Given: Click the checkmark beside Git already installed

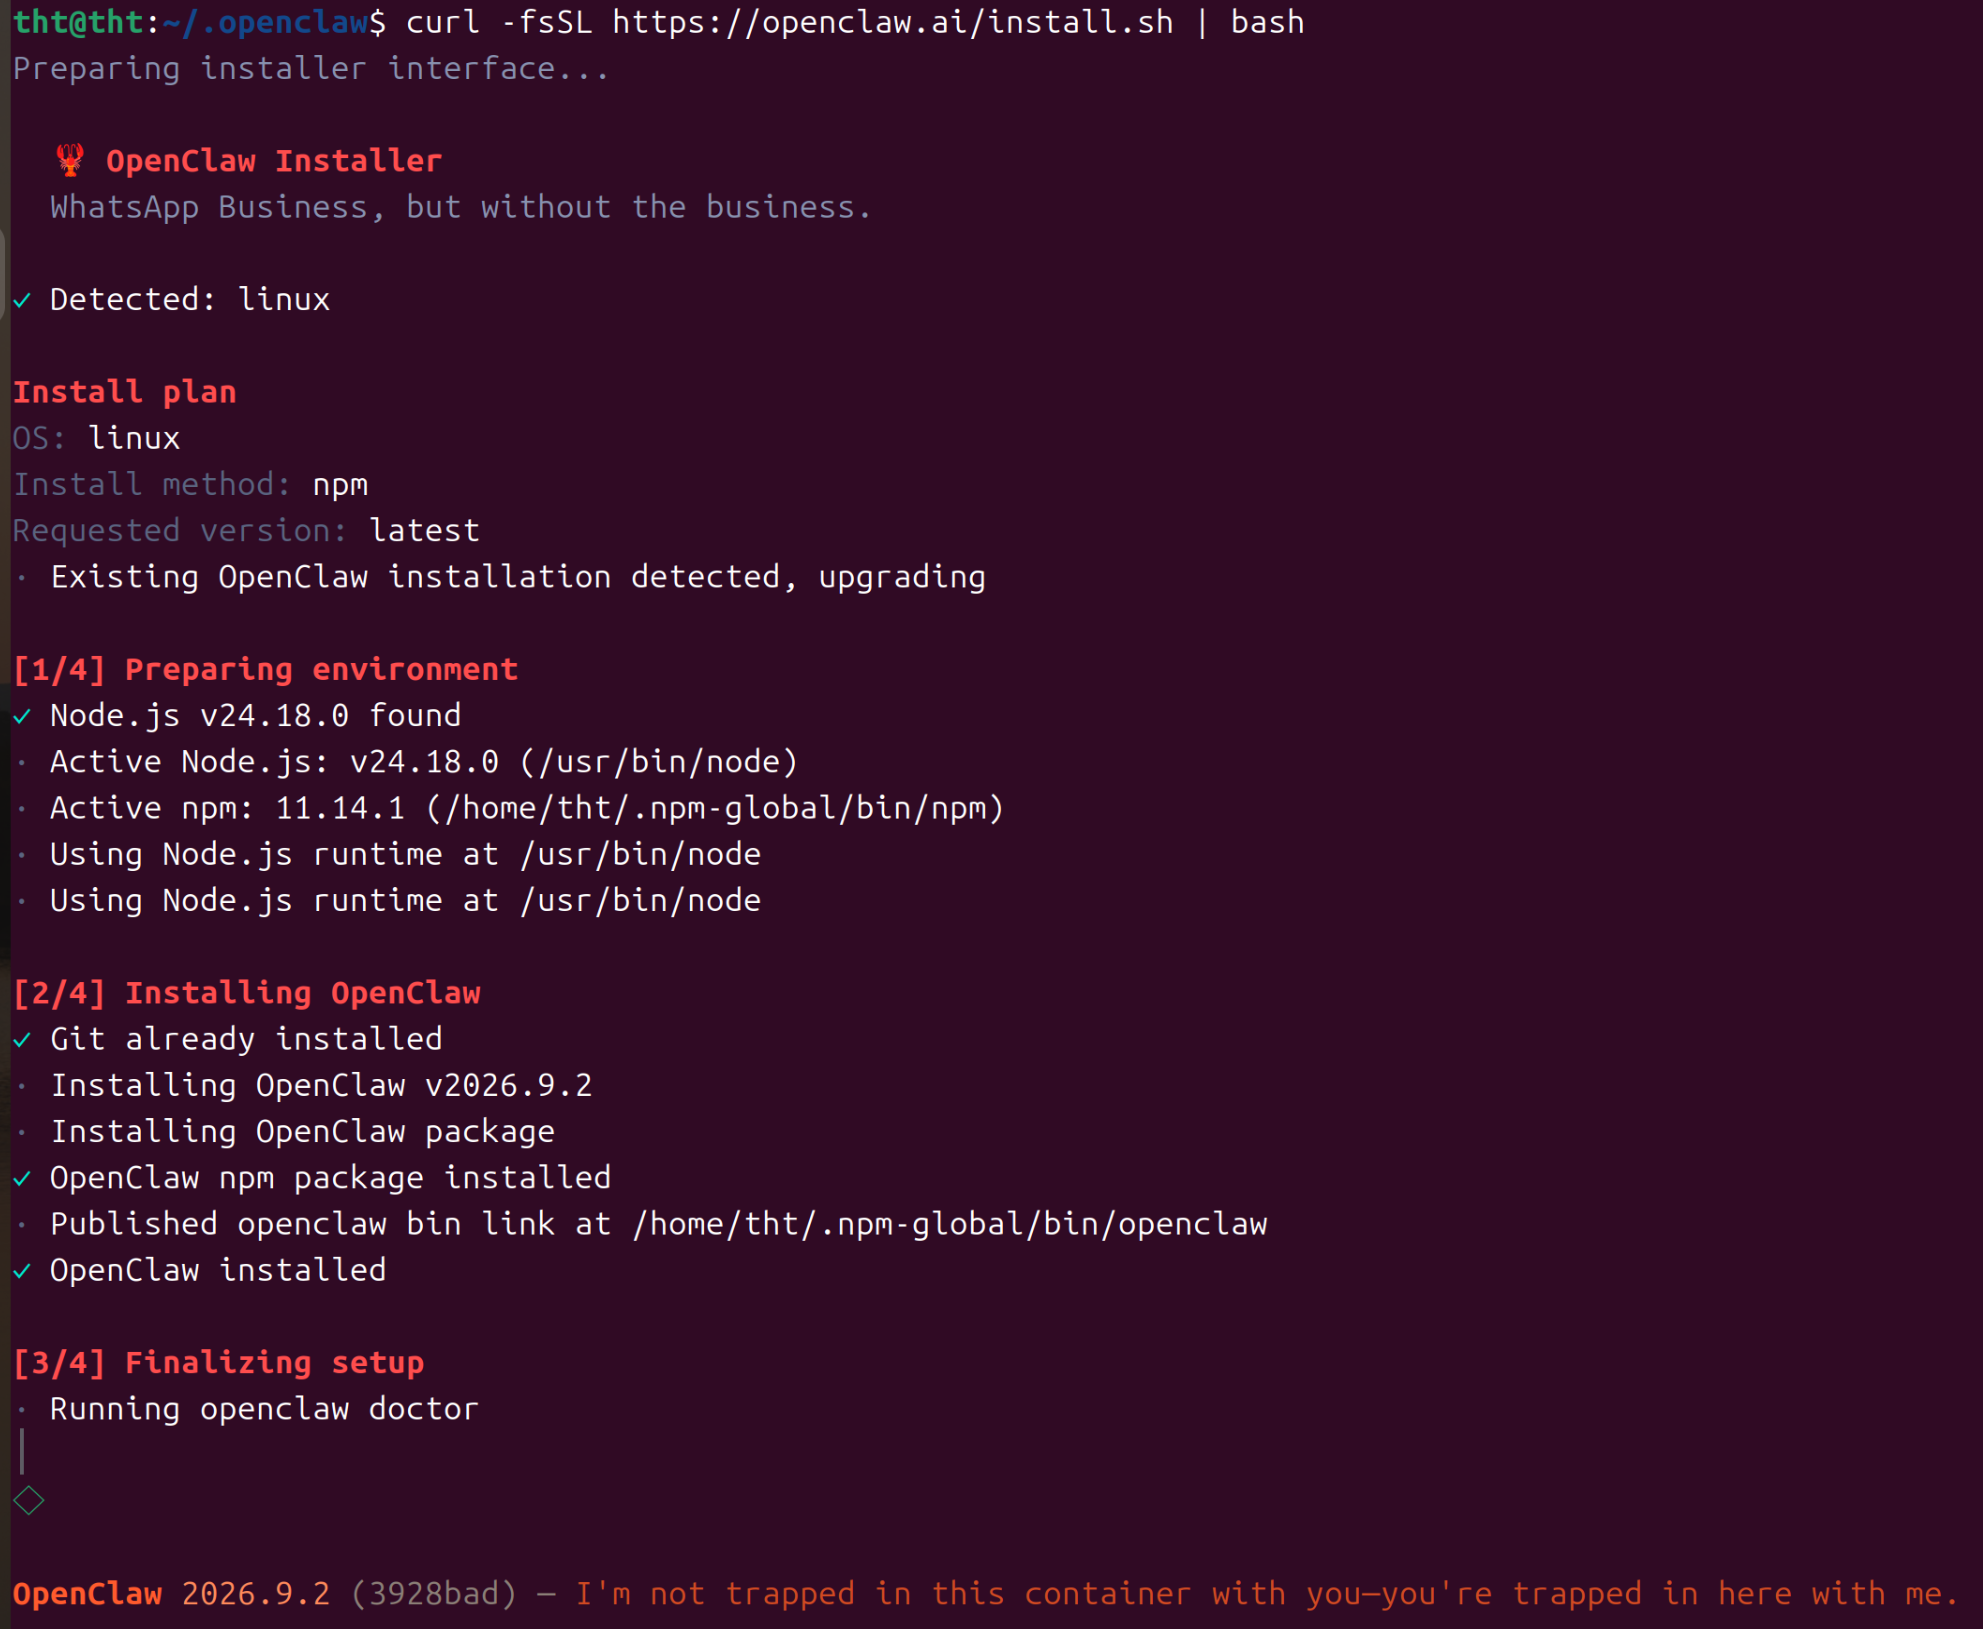Looking at the screenshot, I should (22, 1040).
